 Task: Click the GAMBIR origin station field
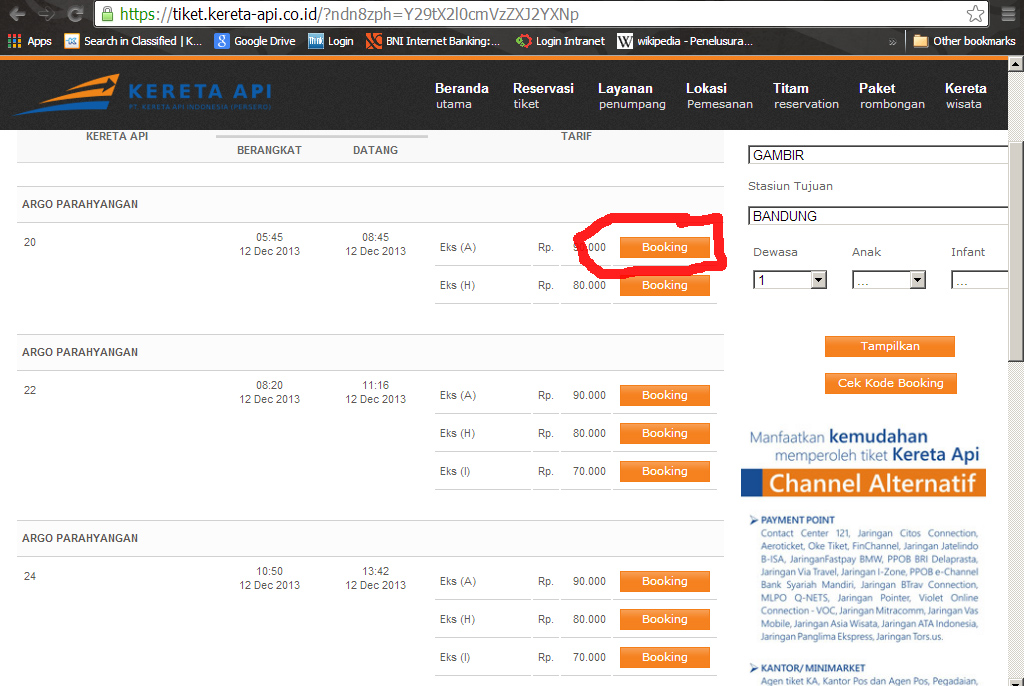(x=878, y=155)
